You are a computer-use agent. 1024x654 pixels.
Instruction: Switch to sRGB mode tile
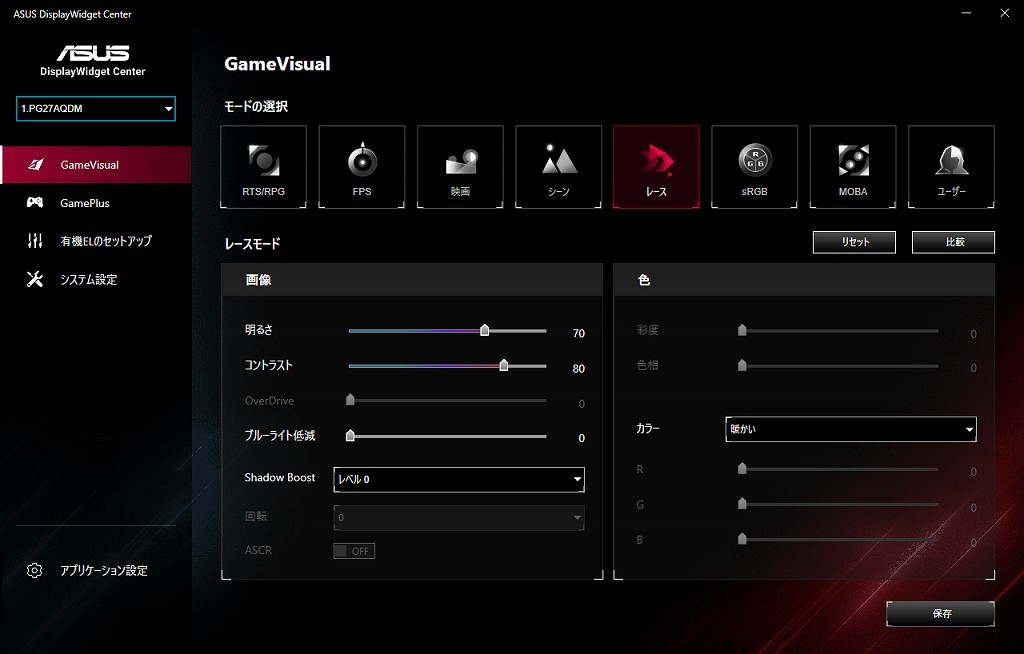pos(754,167)
